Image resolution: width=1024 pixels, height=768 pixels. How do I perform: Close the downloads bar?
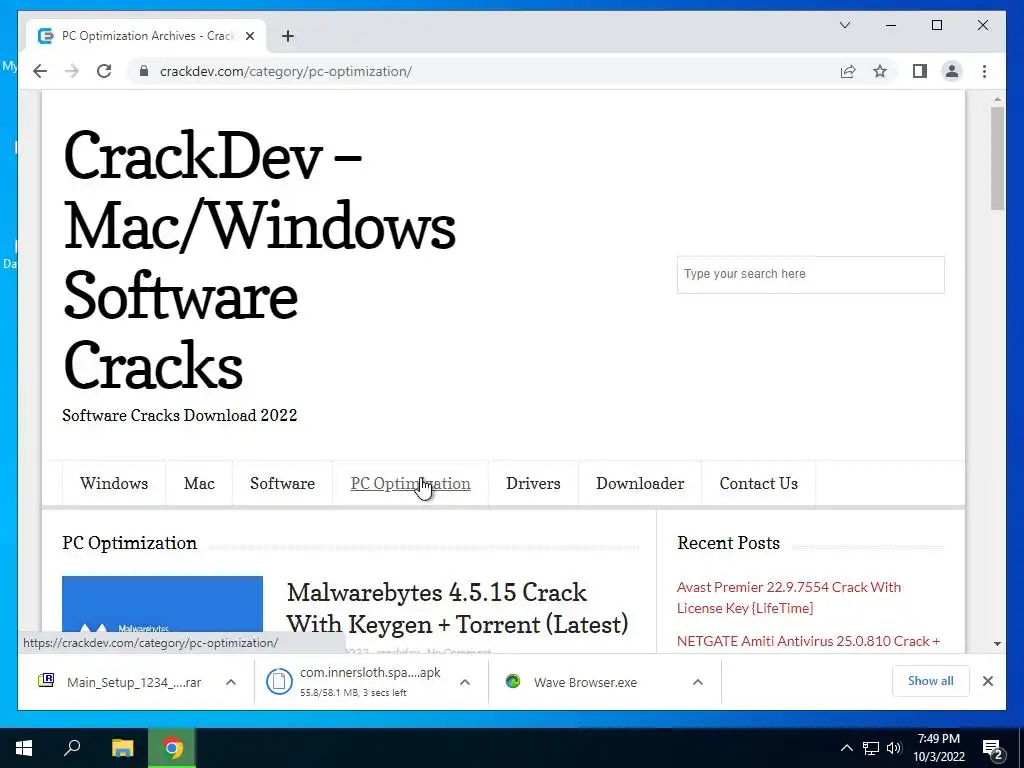[x=987, y=681]
